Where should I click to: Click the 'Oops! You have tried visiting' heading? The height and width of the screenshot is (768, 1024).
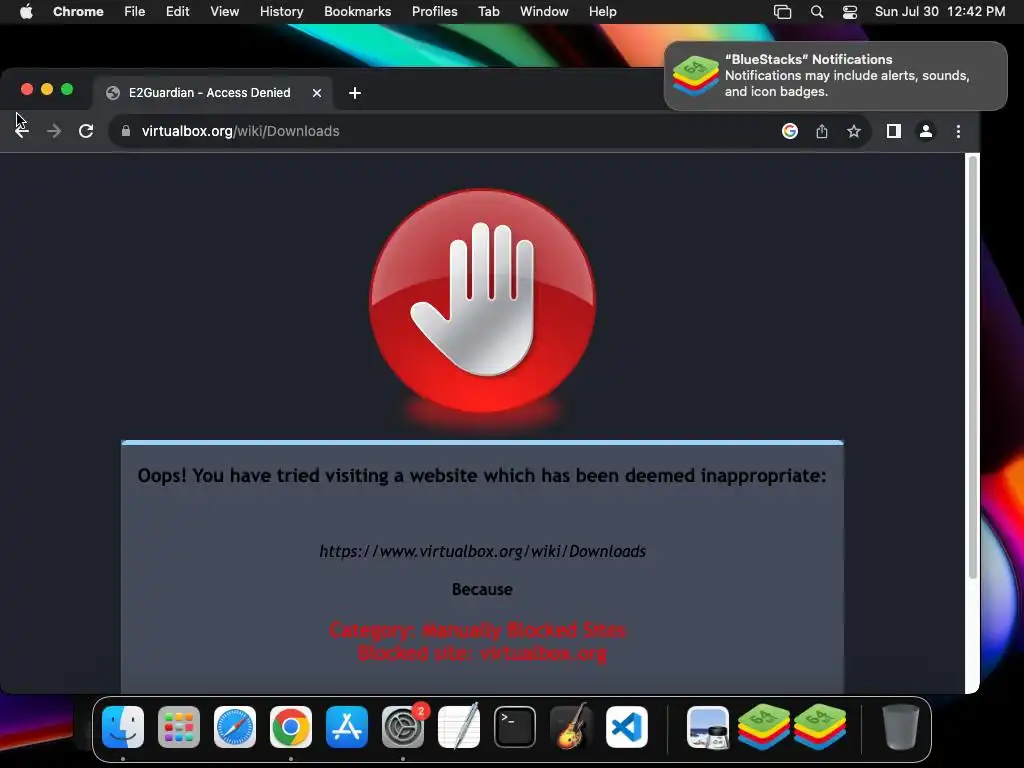482,475
